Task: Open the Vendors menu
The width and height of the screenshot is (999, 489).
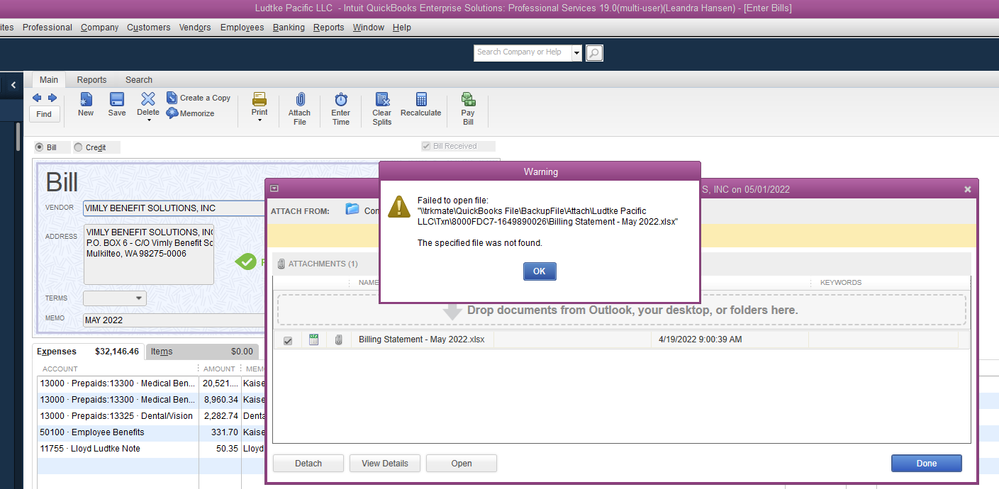Action: (x=195, y=27)
